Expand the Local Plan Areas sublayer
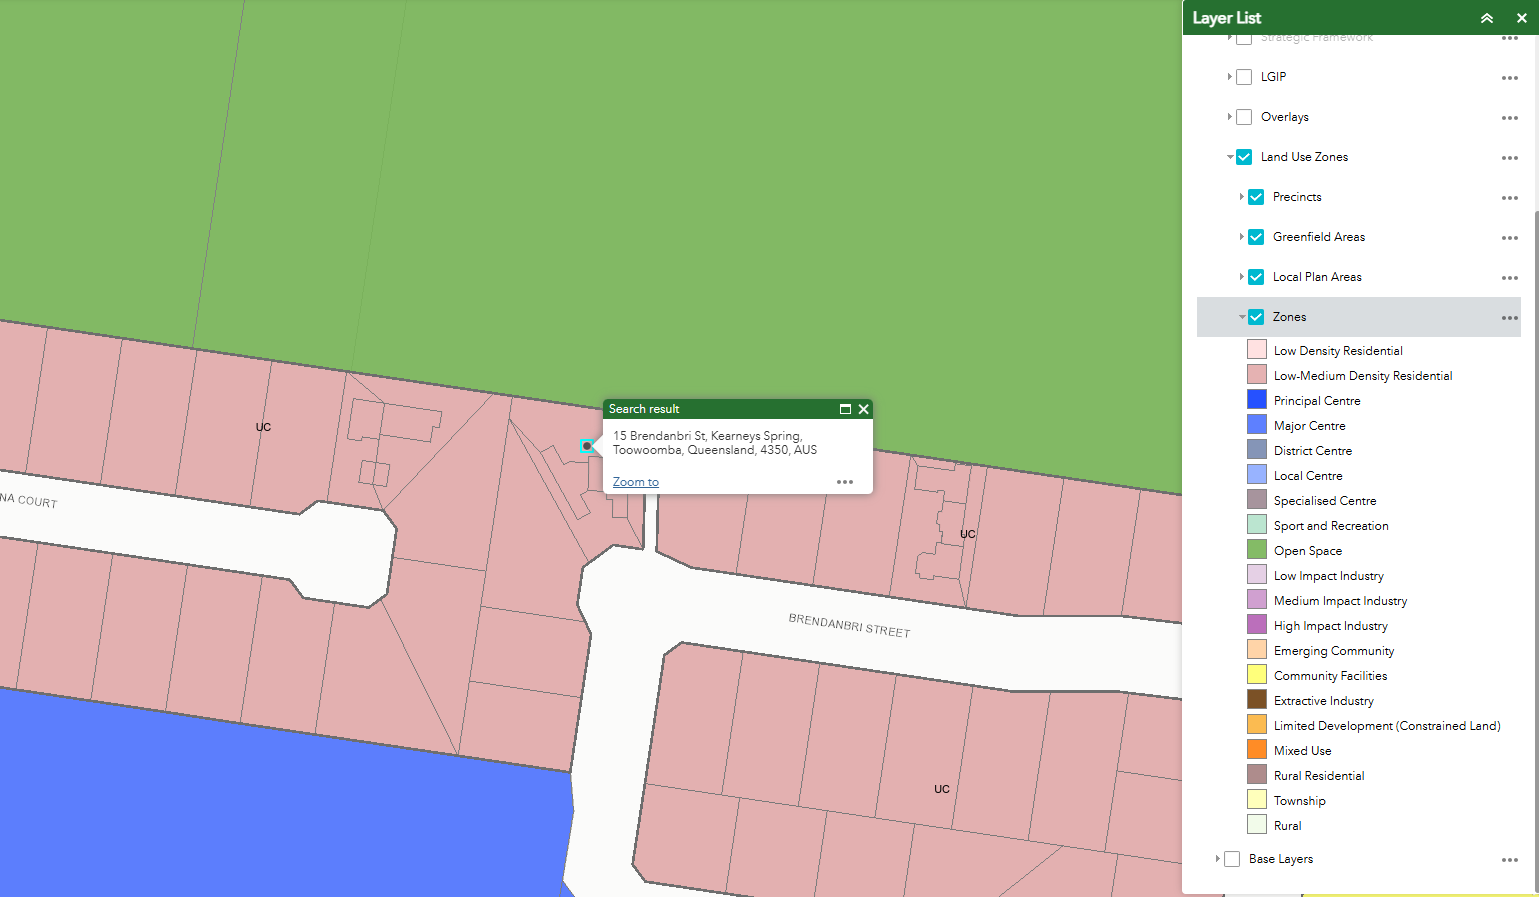 [x=1241, y=277]
